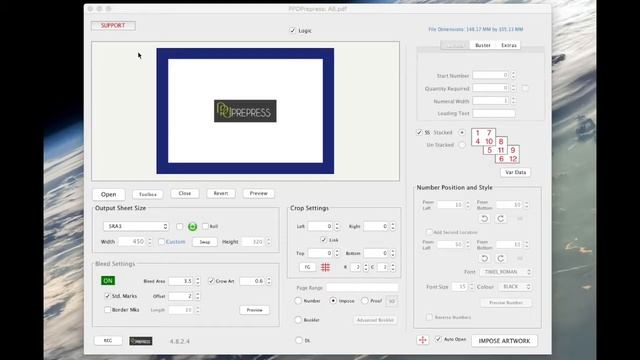Click the FG button
The width and height of the screenshot is (640, 360).
click(307, 267)
